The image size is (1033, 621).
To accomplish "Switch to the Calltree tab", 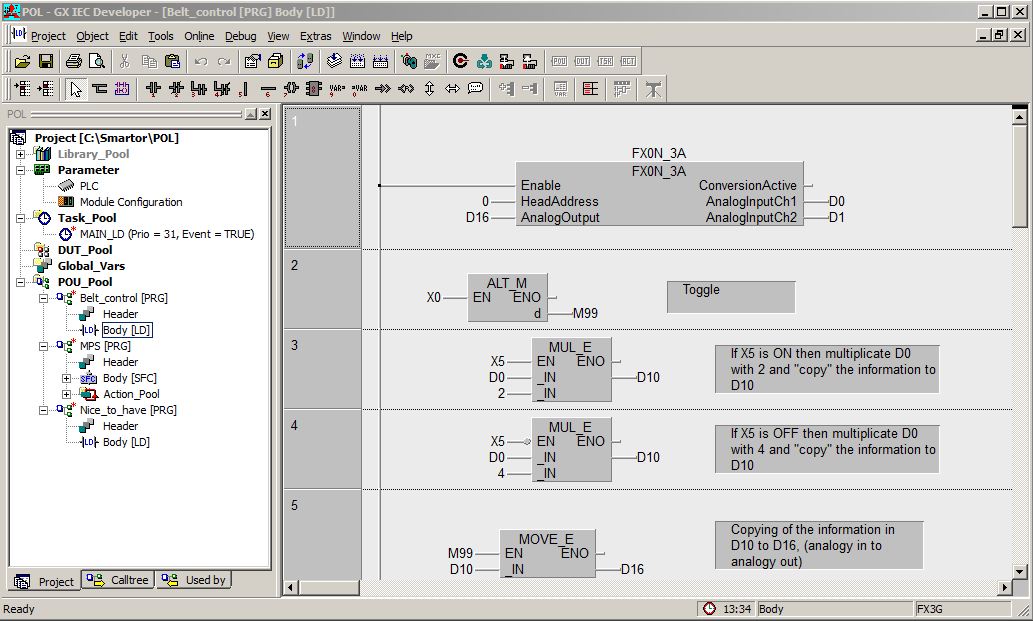I will tap(117, 580).
